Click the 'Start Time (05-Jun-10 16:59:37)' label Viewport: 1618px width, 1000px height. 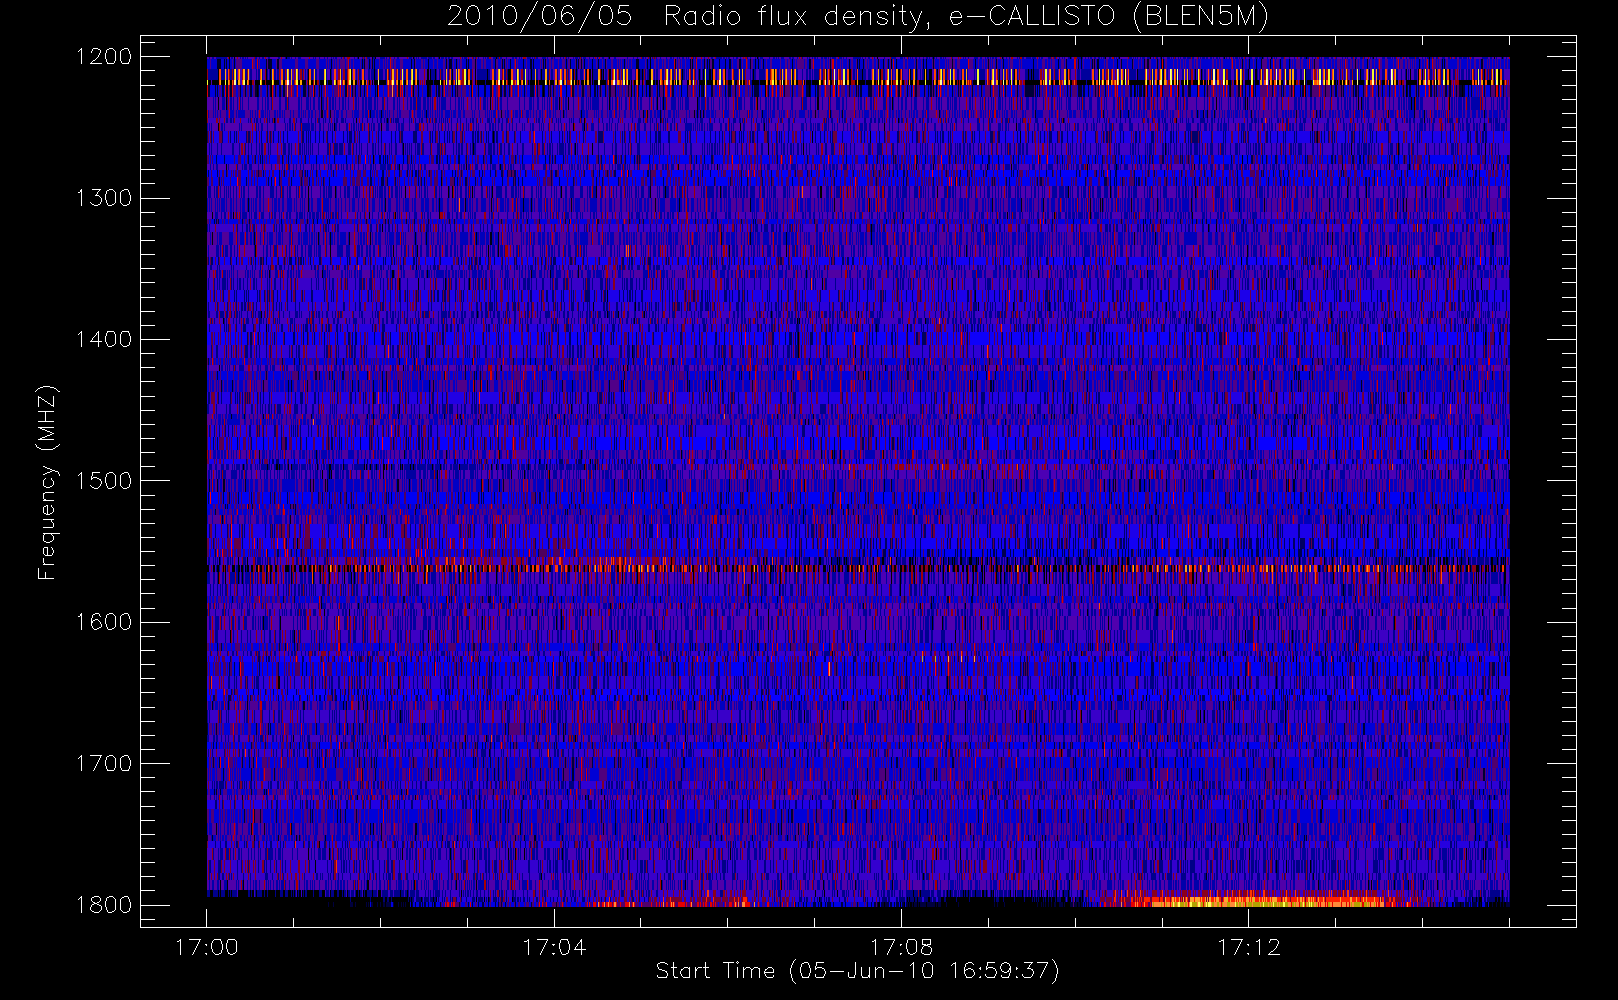857,971
